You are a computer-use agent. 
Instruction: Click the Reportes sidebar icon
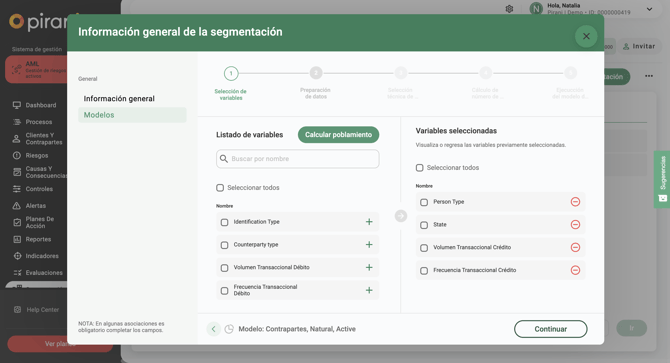tap(17, 239)
